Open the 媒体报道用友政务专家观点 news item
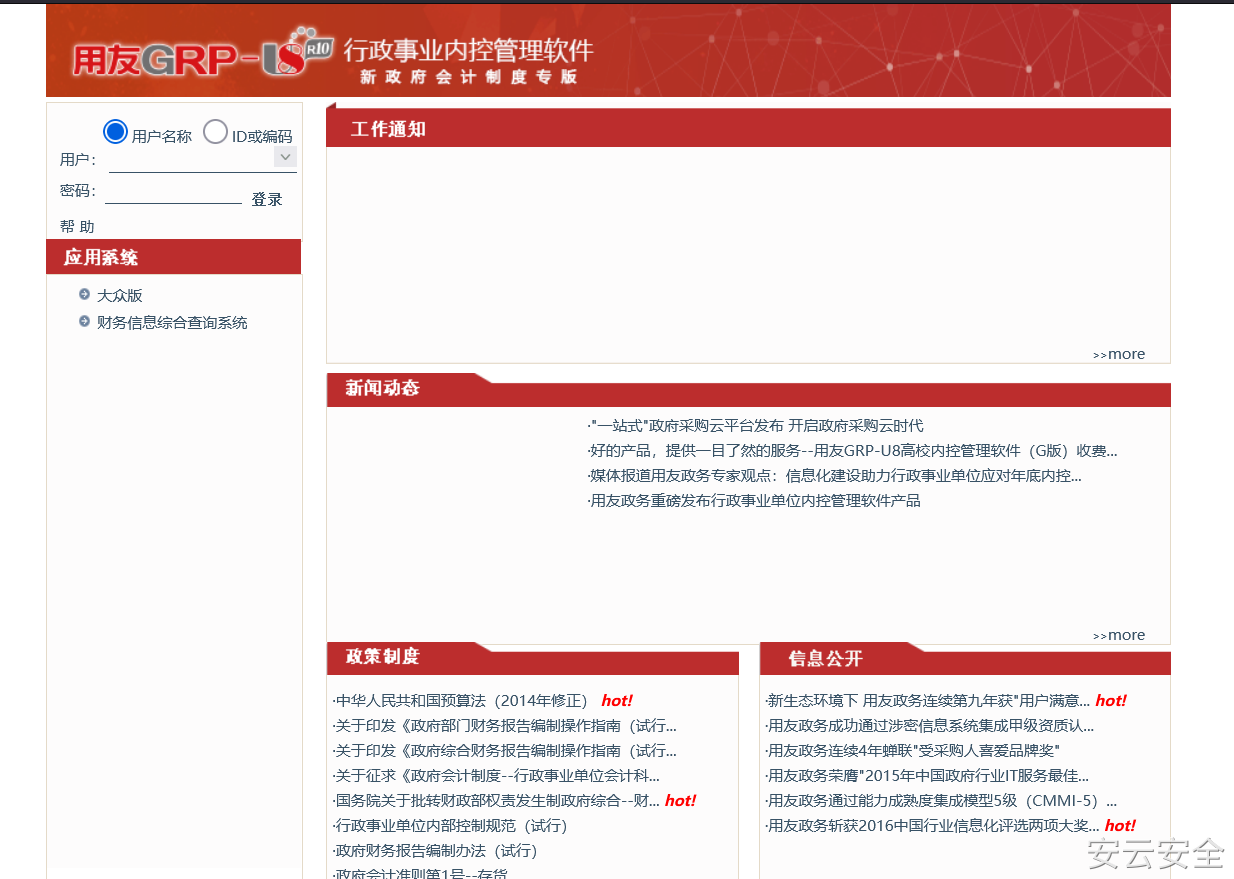 834,476
